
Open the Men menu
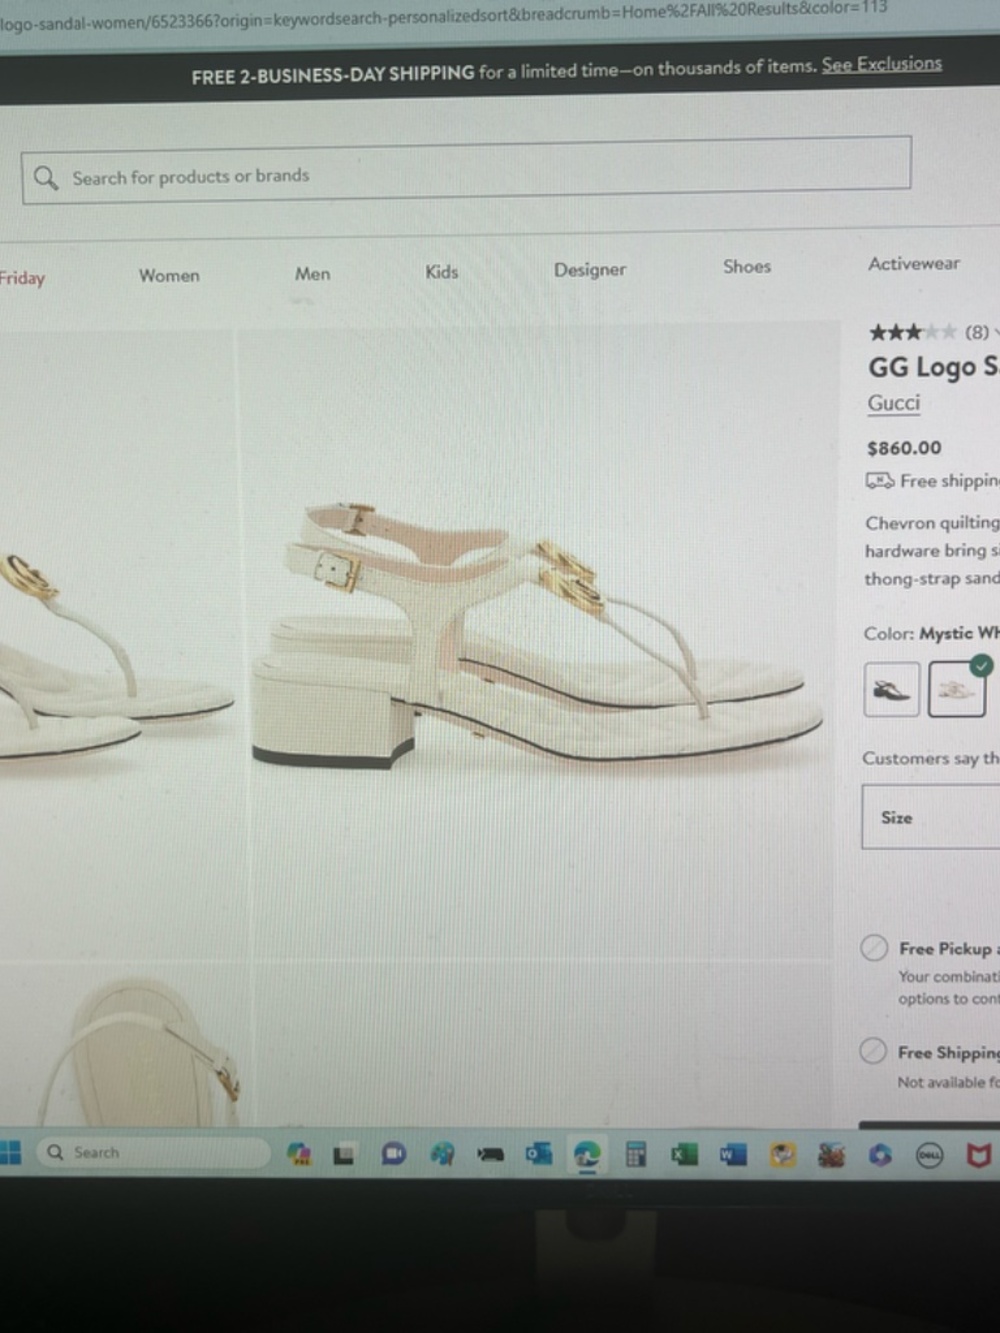pyautogui.click(x=312, y=273)
